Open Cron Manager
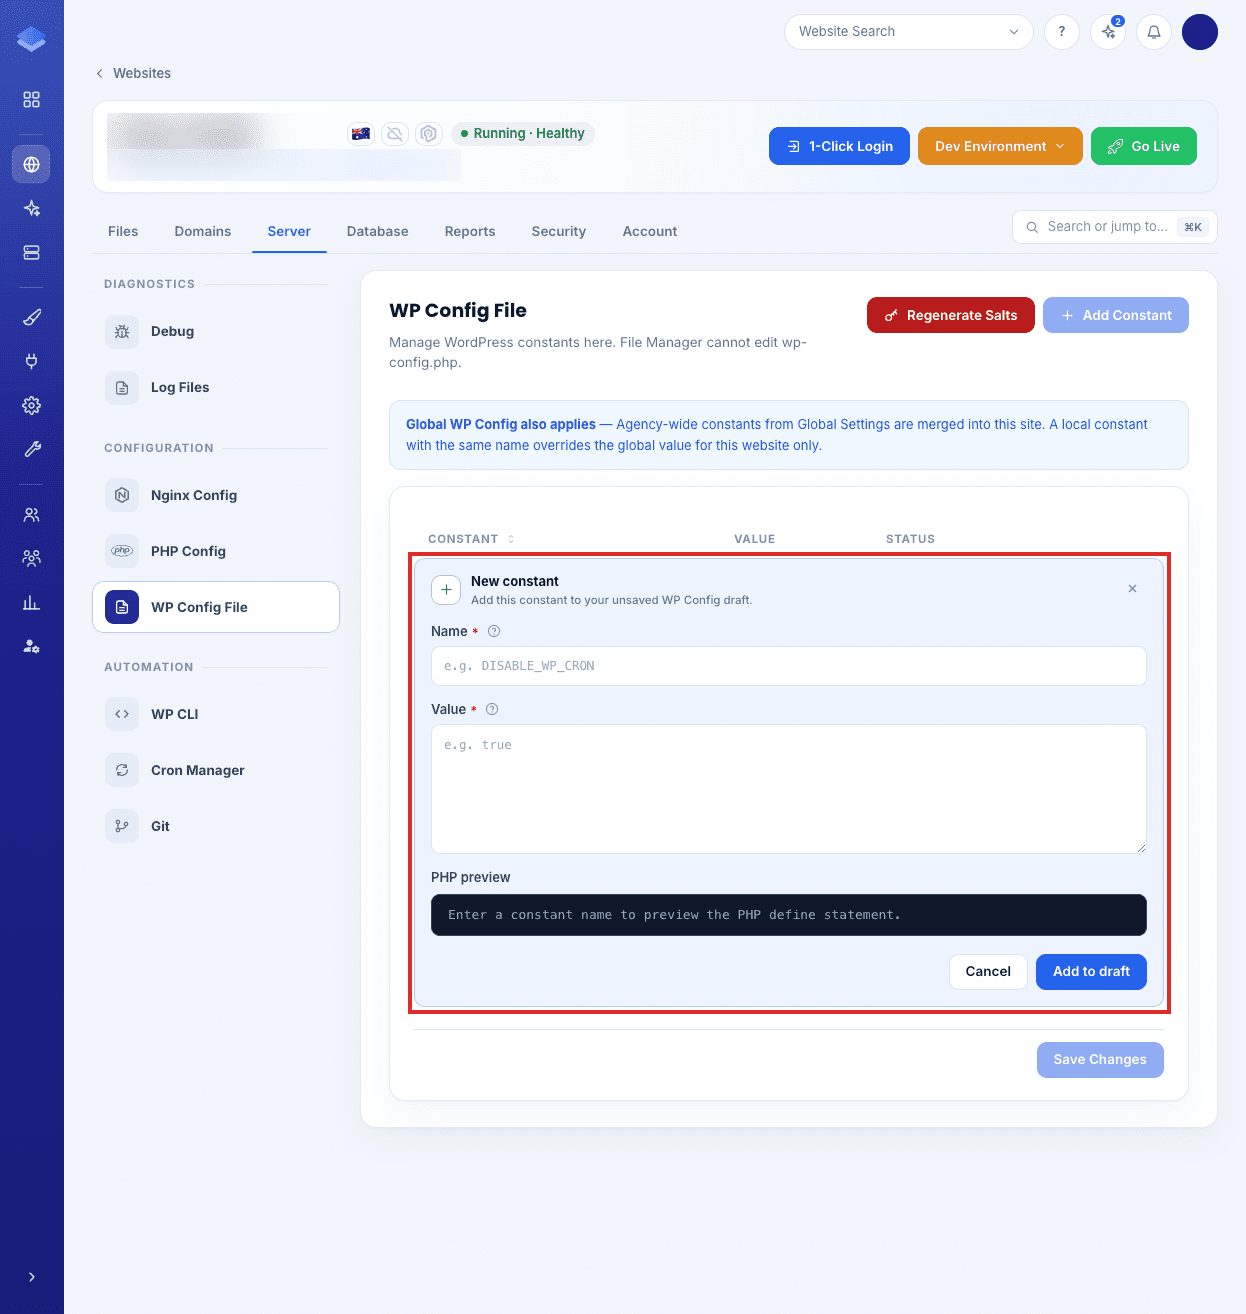Image resolution: width=1246 pixels, height=1314 pixels. pyautogui.click(x=216, y=770)
